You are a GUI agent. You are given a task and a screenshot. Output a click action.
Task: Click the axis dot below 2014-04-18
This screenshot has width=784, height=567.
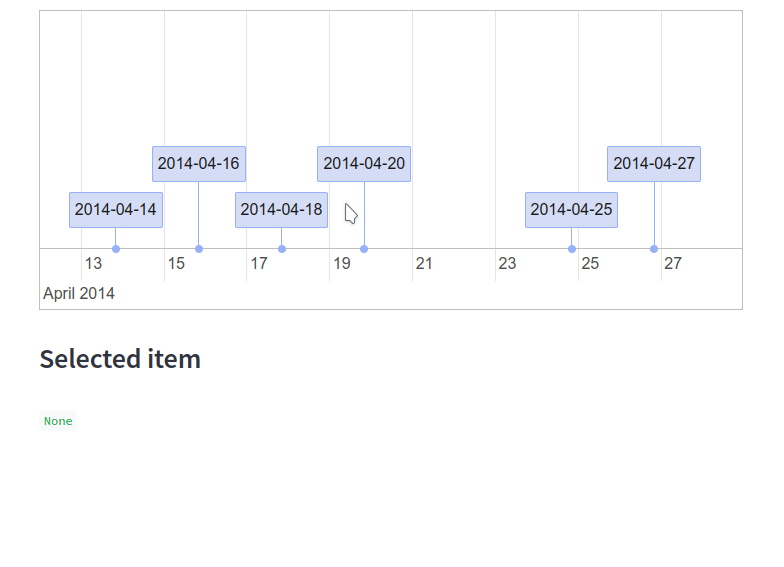pos(282,249)
